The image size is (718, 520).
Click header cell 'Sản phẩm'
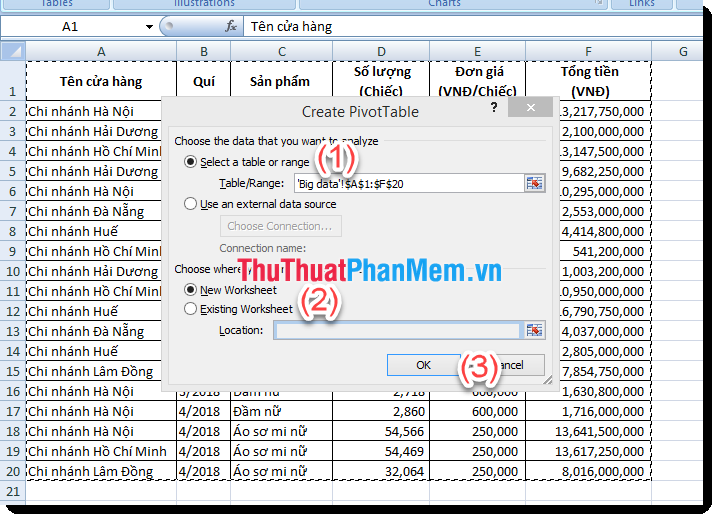(x=280, y=81)
